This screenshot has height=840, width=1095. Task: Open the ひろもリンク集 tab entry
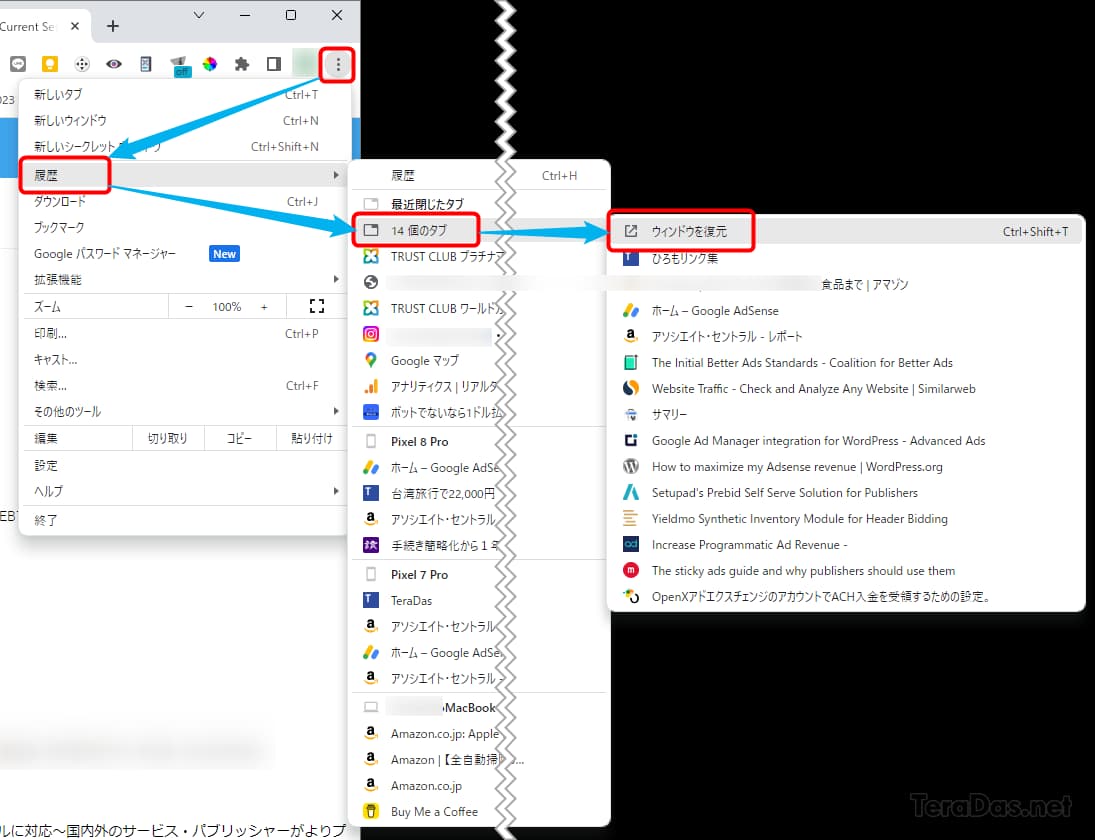pos(846,258)
